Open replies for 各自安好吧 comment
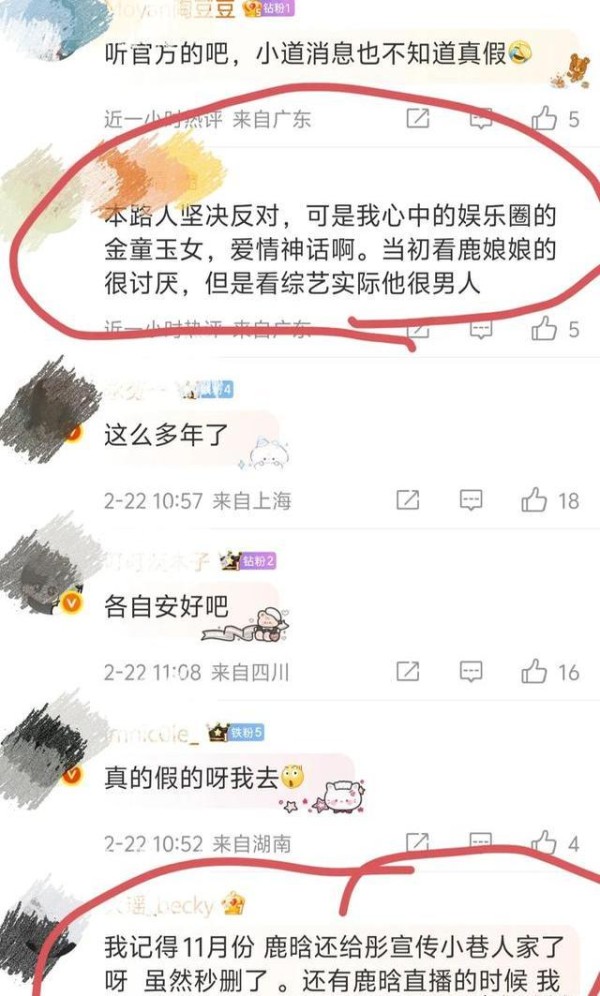600x996 pixels. [x=470, y=671]
